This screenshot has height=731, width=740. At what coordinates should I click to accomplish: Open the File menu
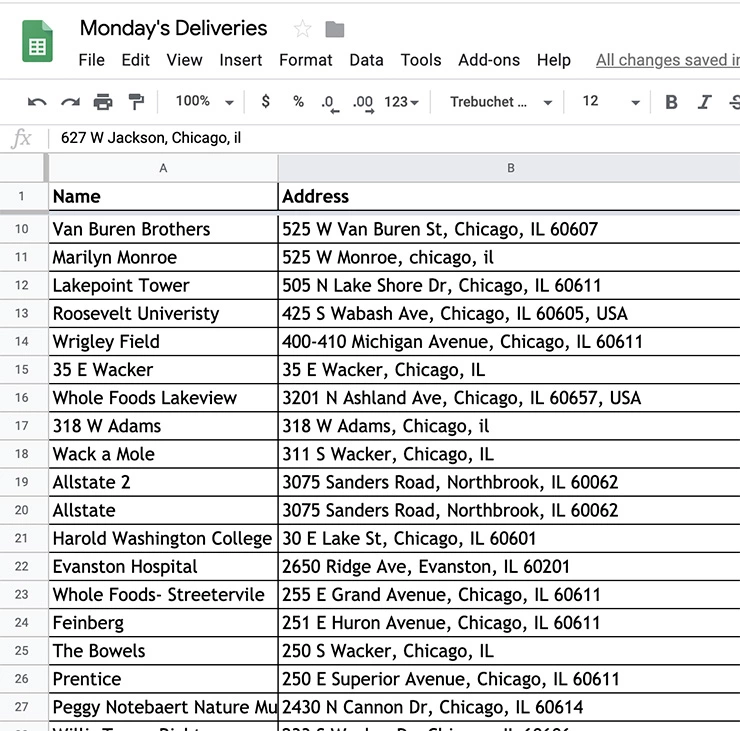92,60
